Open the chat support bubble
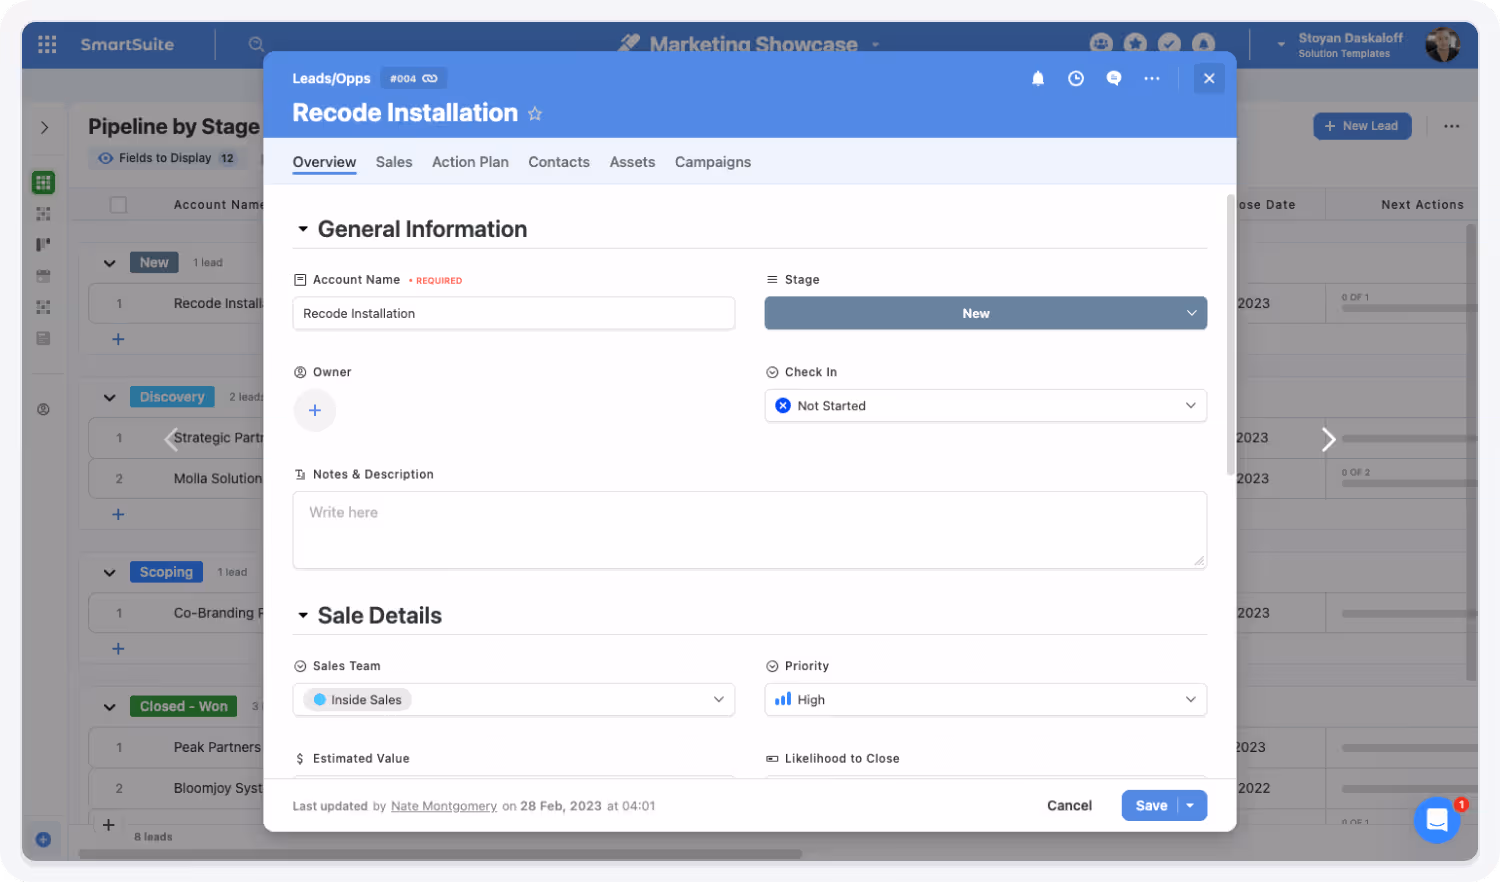1500x882 pixels. 1437,820
